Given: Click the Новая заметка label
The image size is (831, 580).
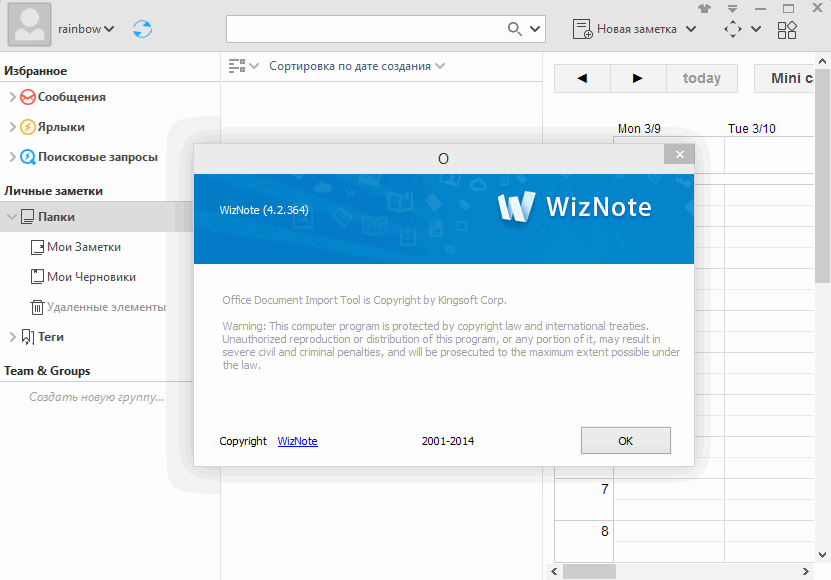Looking at the screenshot, I should 636,29.
